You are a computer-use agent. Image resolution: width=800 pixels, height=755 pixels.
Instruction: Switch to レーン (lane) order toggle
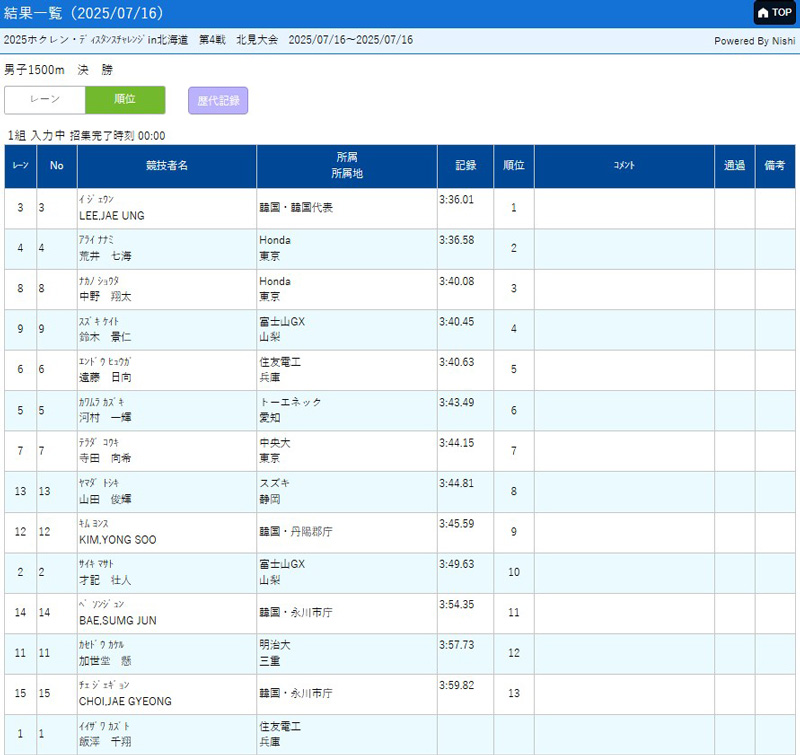click(45, 99)
